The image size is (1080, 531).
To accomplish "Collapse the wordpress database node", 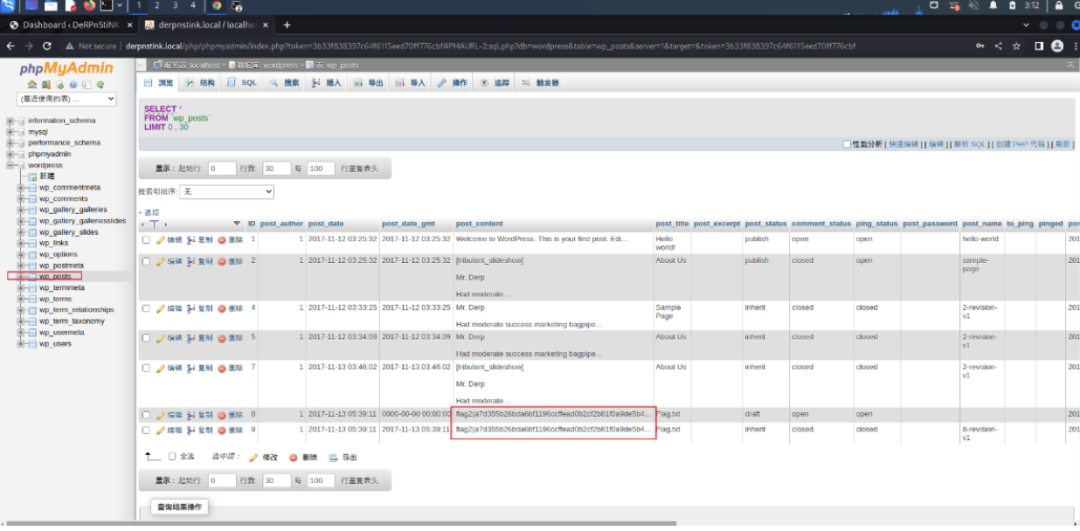I will pyautogui.click(x=10, y=165).
